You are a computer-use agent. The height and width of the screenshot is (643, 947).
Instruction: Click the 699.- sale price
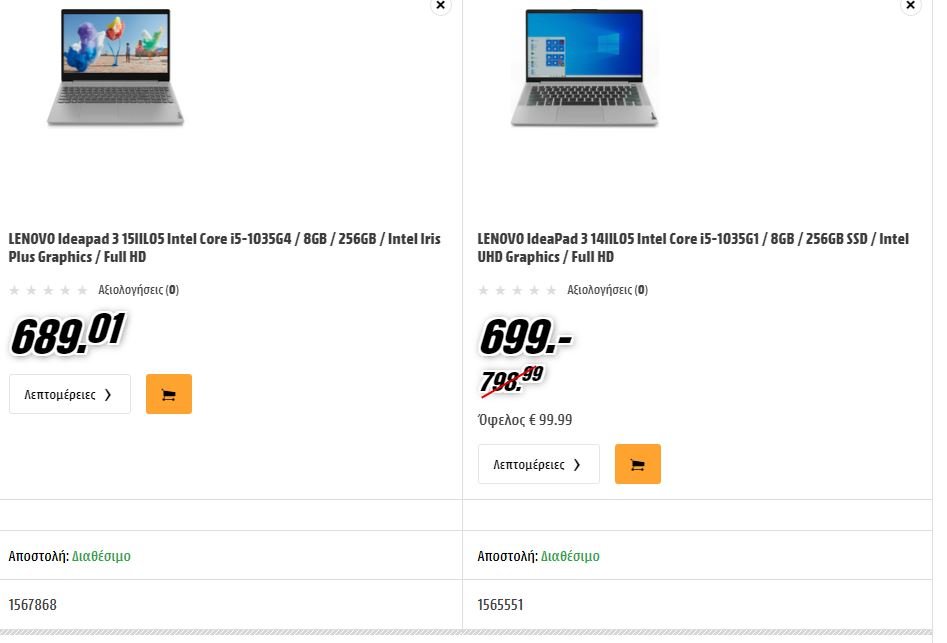coord(525,336)
